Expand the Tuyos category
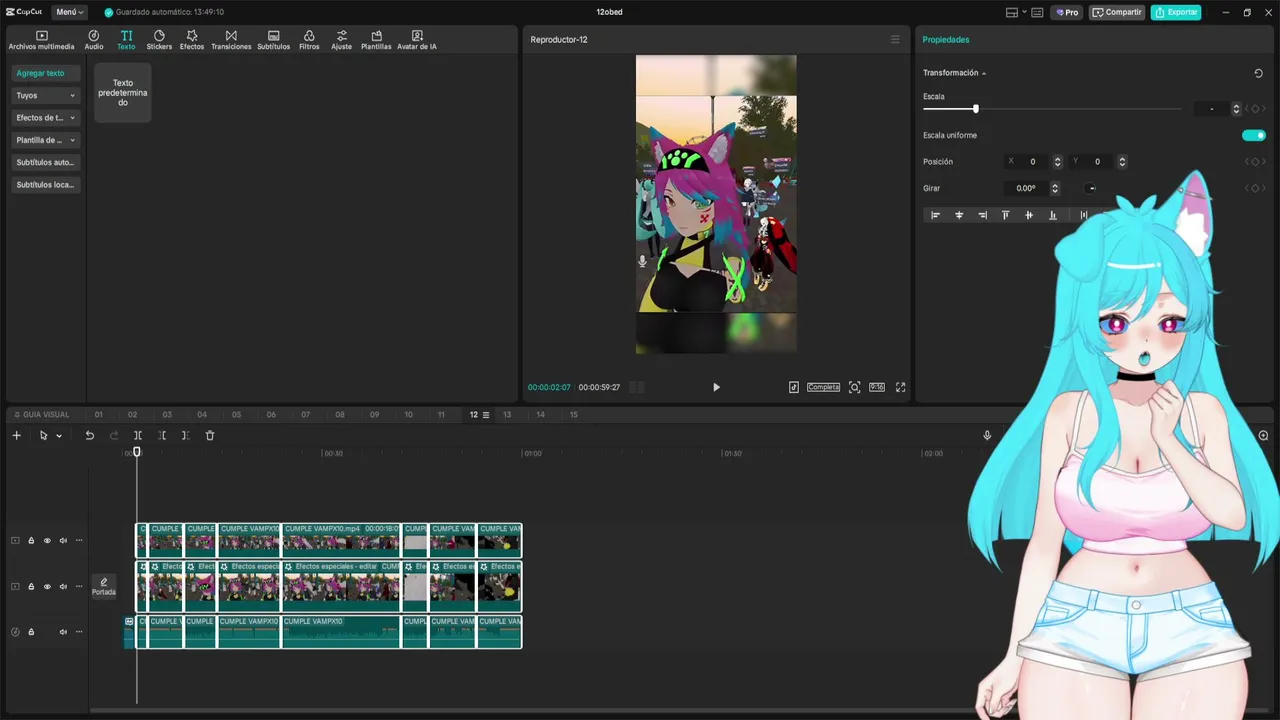This screenshot has width=1280, height=720. tap(45, 95)
